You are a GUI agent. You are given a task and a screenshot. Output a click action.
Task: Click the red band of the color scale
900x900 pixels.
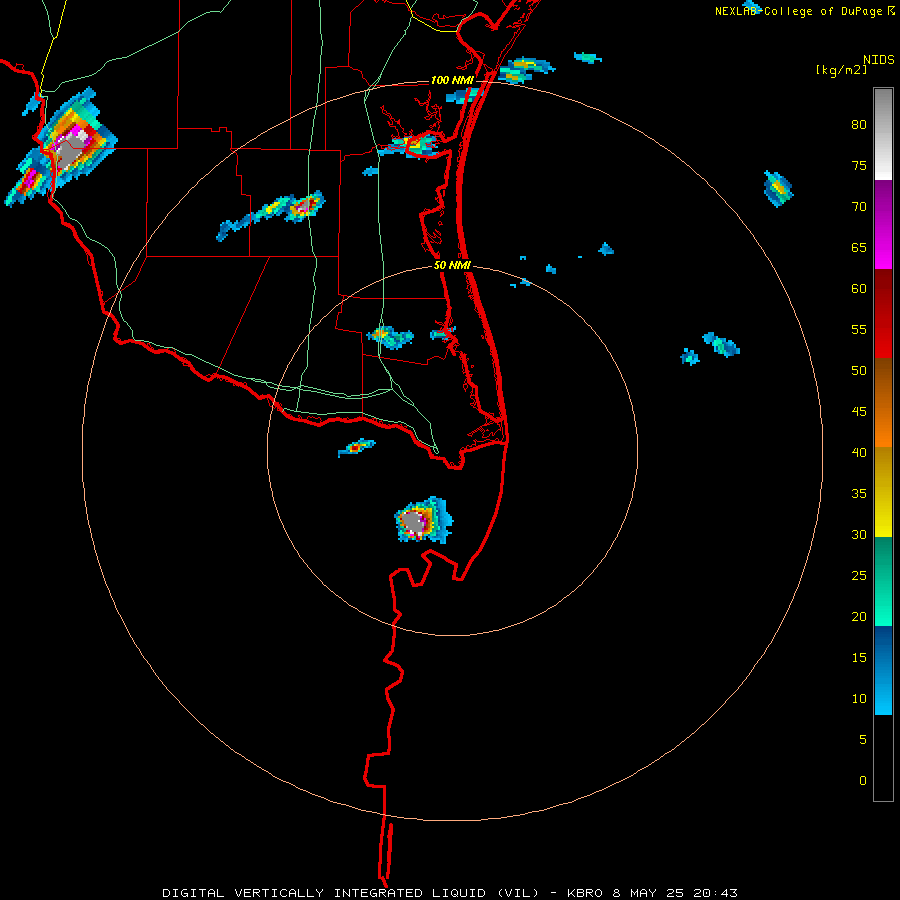click(883, 313)
